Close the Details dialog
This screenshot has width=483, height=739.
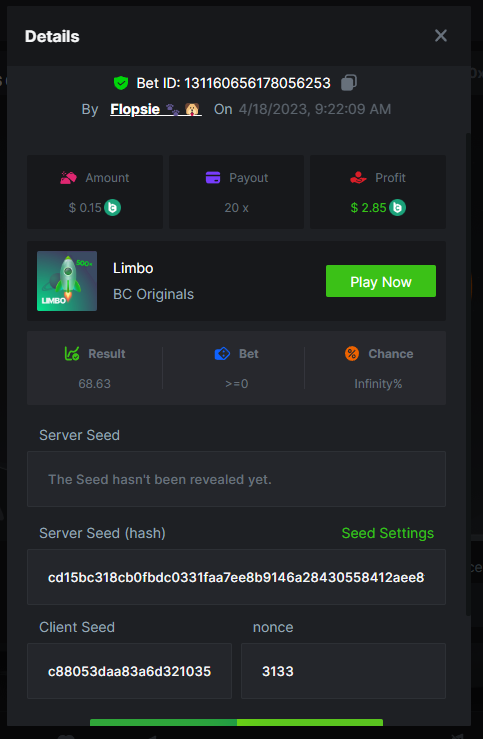(441, 36)
